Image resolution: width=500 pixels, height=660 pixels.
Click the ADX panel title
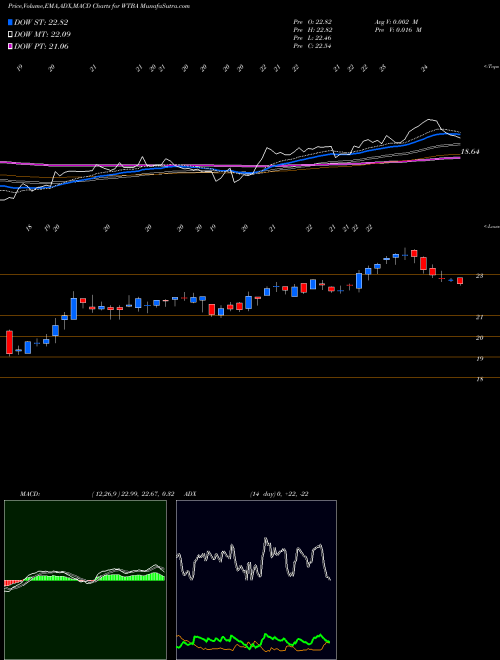tap(190, 494)
